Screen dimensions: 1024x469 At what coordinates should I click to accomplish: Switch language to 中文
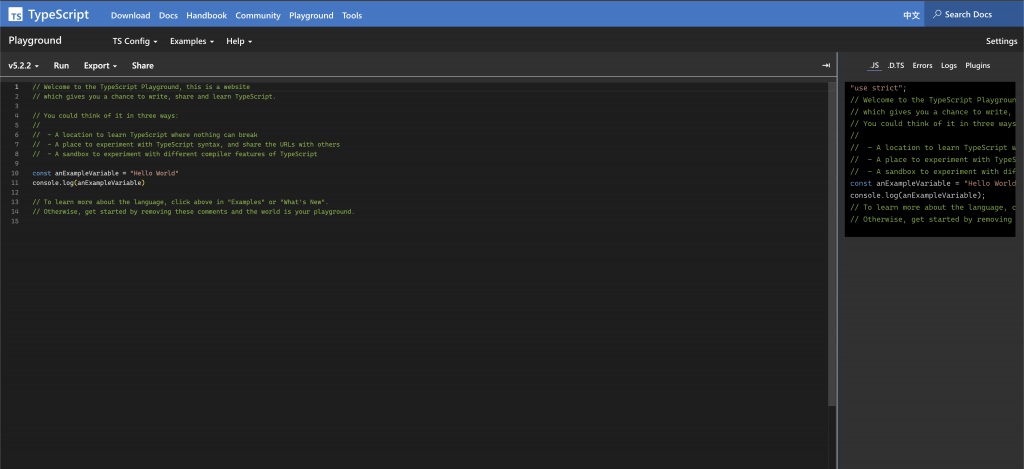tap(912, 15)
